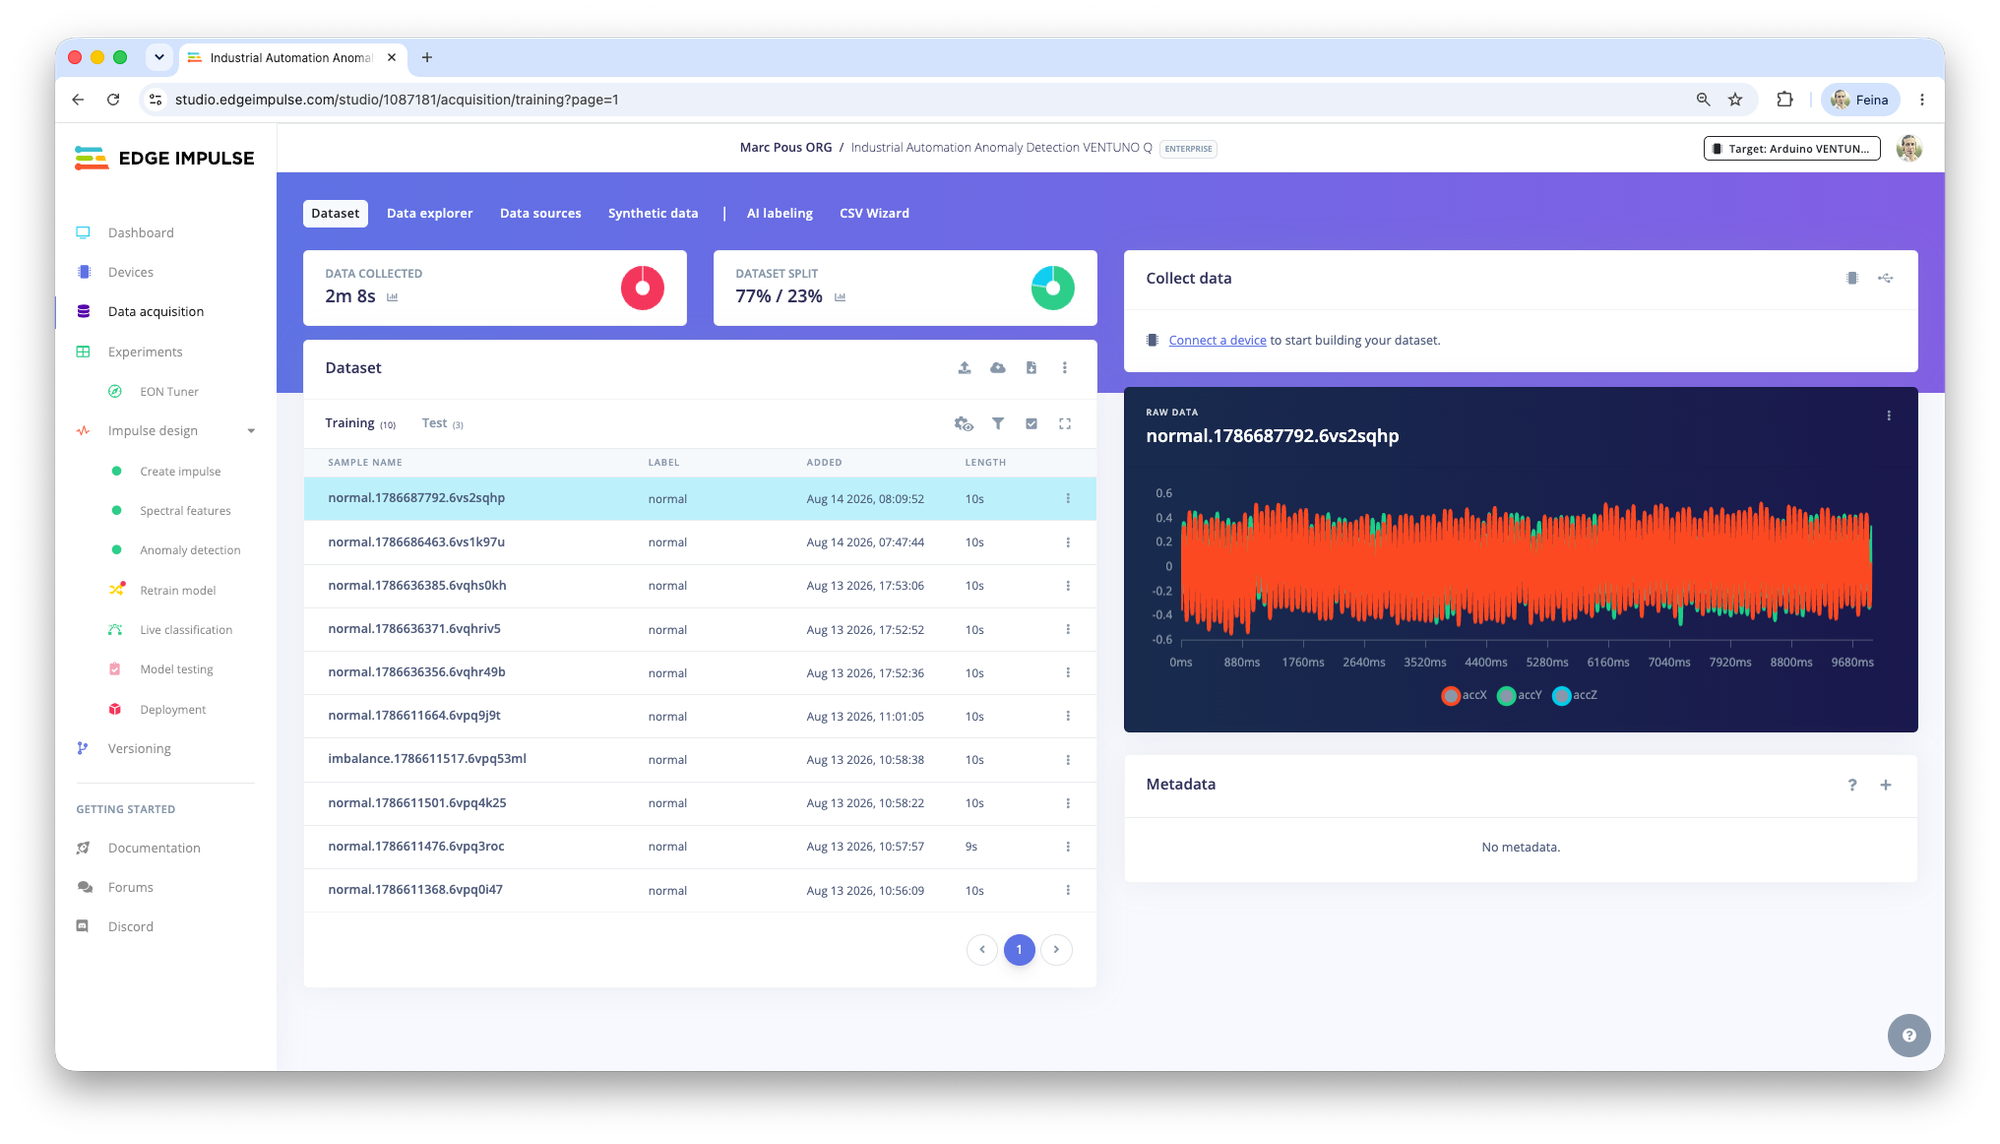The height and width of the screenshot is (1144, 2000).
Task: Click the gear-eye settings icon above sample list
Action: 964,424
